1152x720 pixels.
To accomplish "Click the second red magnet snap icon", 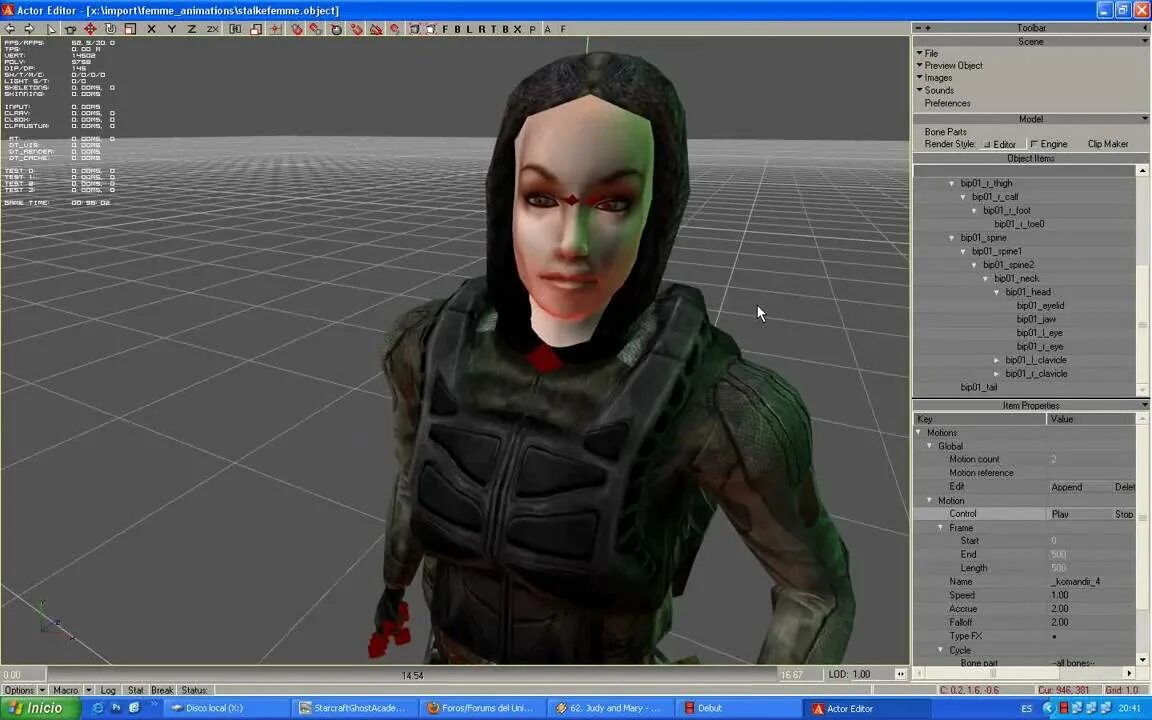I will click(316, 29).
